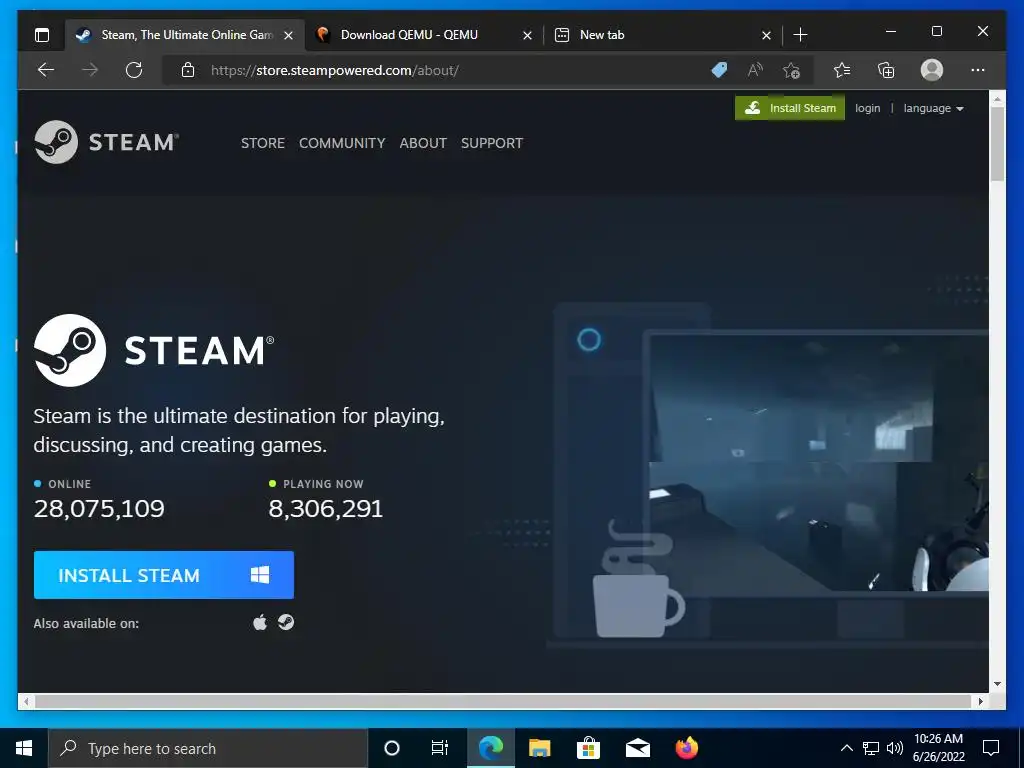Image resolution: width=1024 pixels, height=768 pixels.
Task: Open File Explorer from taskbar
Action: click(x=539, y=748)
